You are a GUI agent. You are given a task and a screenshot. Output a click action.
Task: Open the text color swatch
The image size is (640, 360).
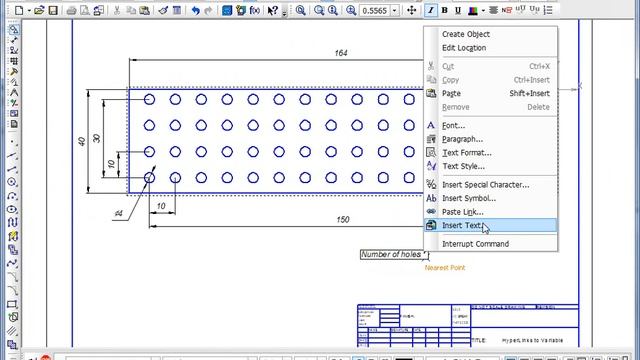(x=473, y=11)
